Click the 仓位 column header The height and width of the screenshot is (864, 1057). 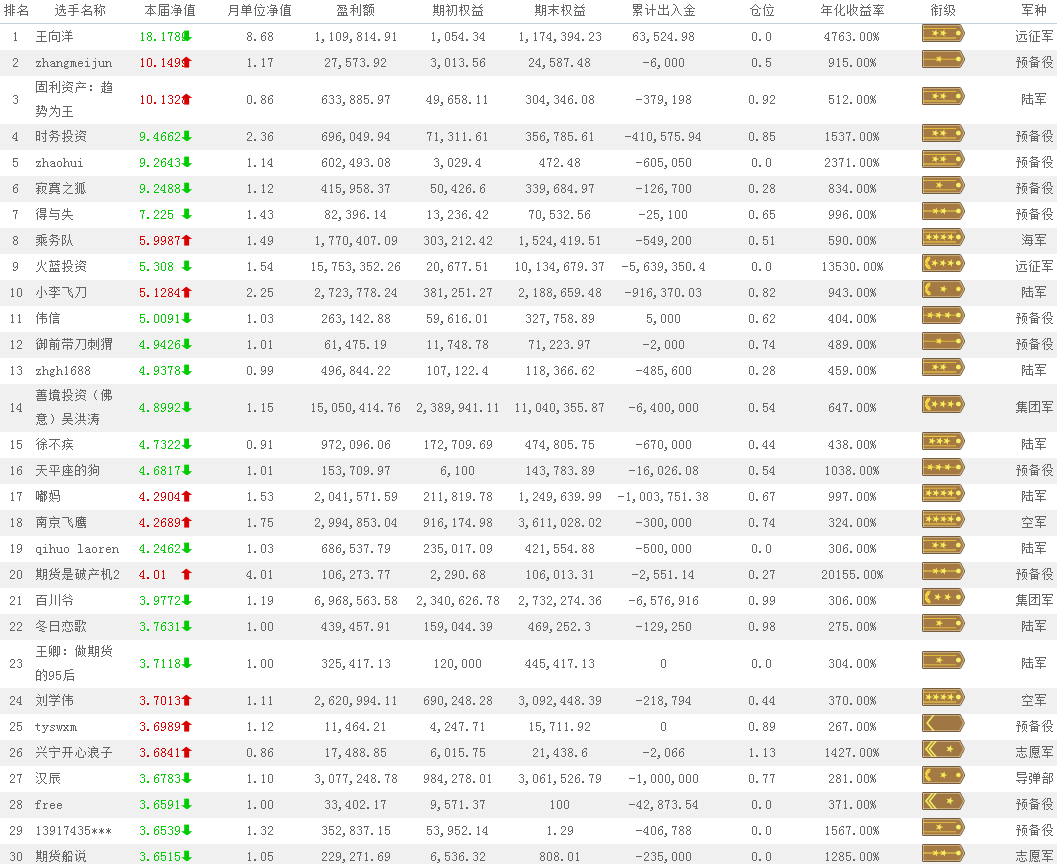(x=762, y=11)
